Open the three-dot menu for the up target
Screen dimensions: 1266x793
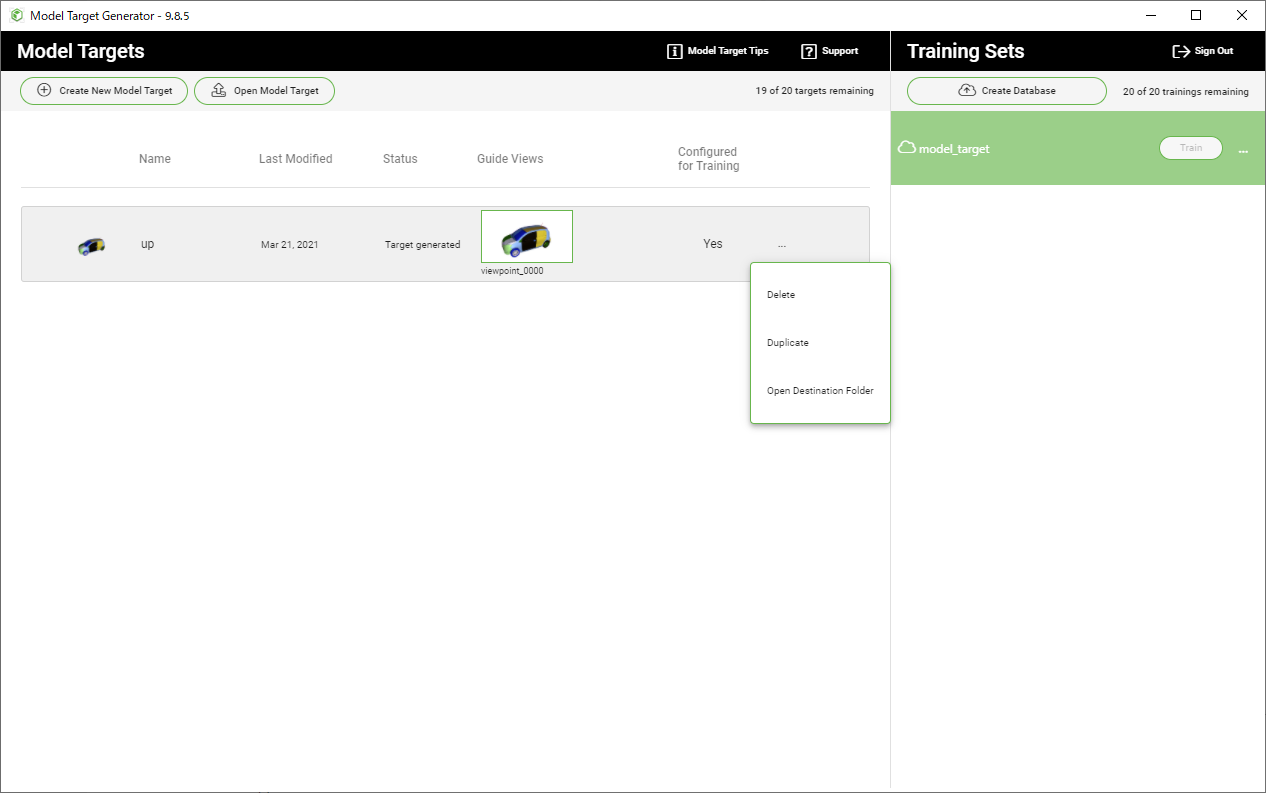(781, 244)
